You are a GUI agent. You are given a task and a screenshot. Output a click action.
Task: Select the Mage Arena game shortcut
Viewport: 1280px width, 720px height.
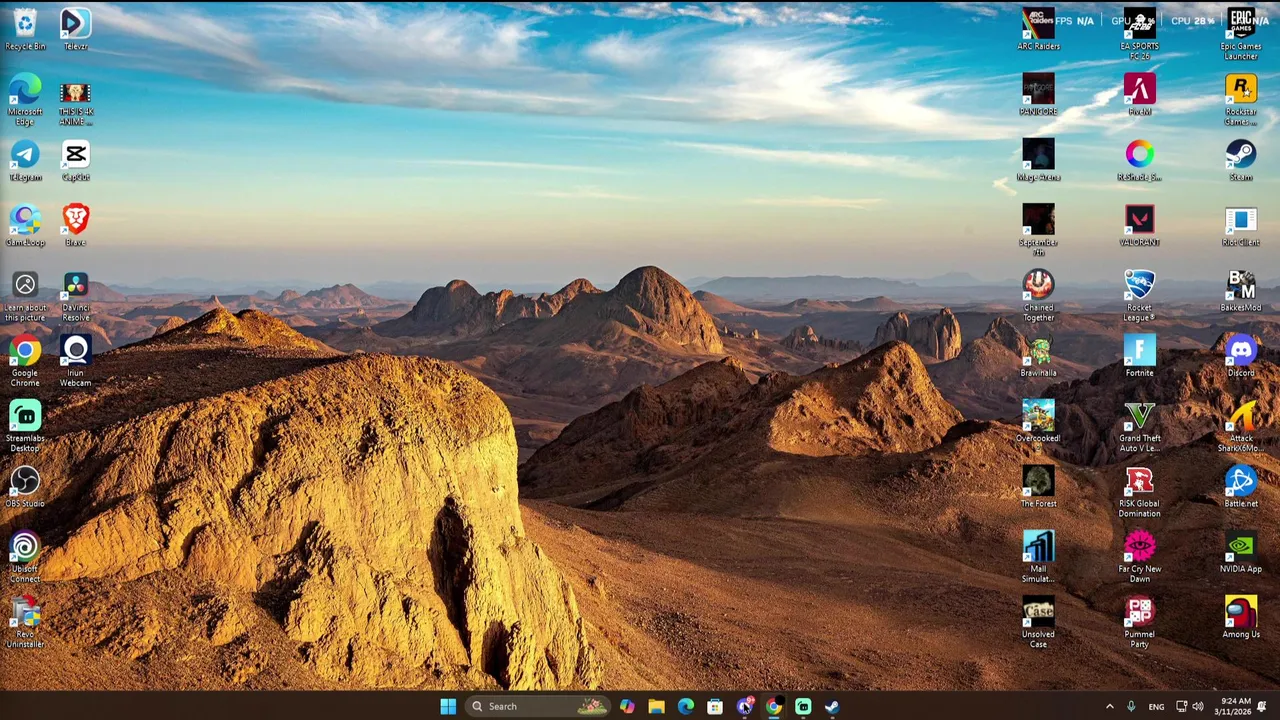click(x=1038, y=160)
